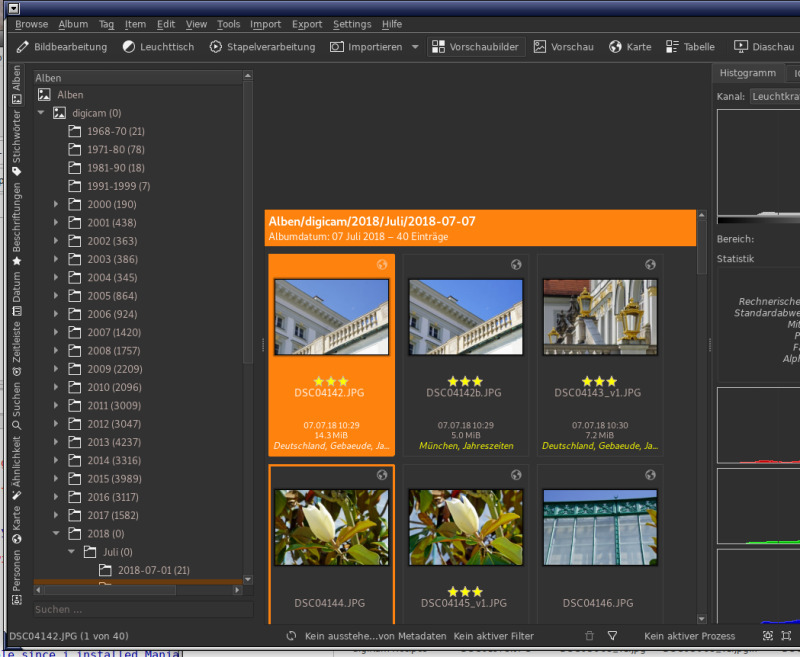
Task: Toggle the Vorschaubilder thumbnails view
Action: coord(476,47)
